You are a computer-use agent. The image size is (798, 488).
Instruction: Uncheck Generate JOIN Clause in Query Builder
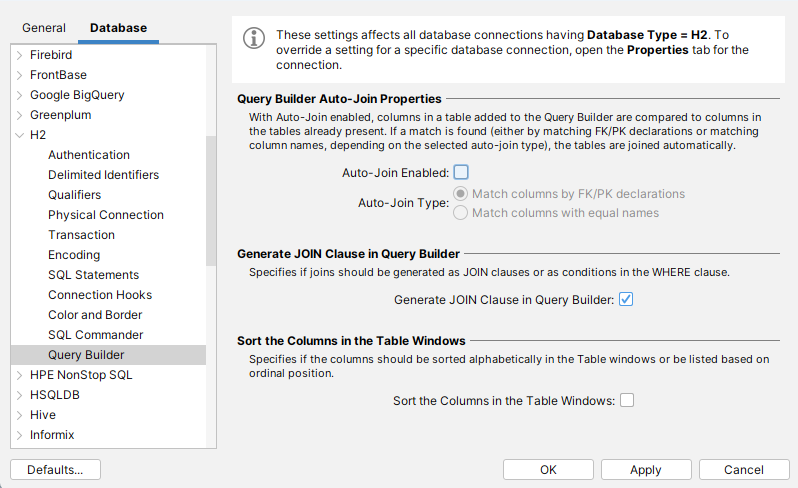click(x=626, y=299)
